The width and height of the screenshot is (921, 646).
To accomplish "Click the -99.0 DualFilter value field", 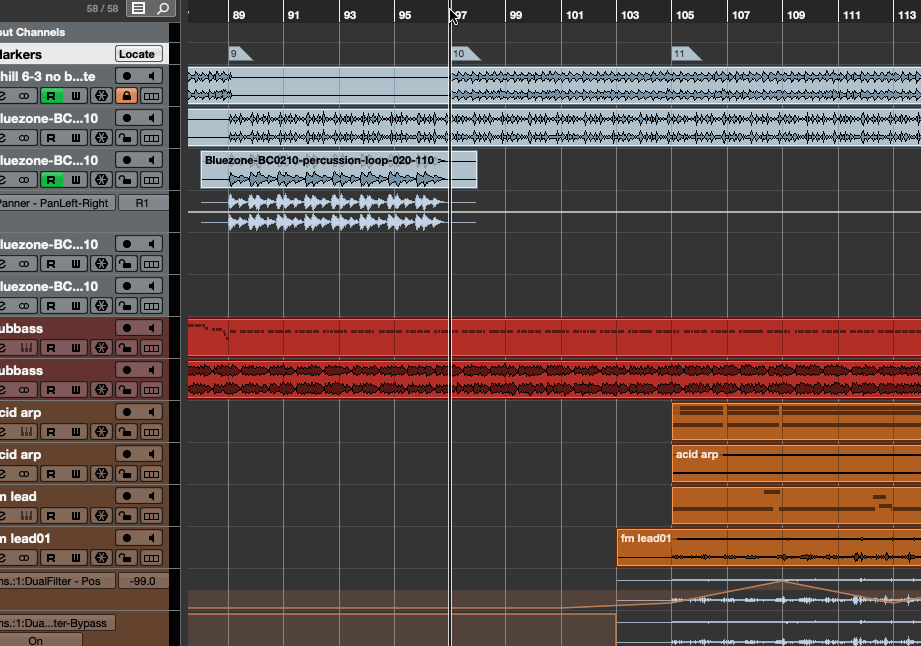I will pyautogui.click(x=143, y=581).
